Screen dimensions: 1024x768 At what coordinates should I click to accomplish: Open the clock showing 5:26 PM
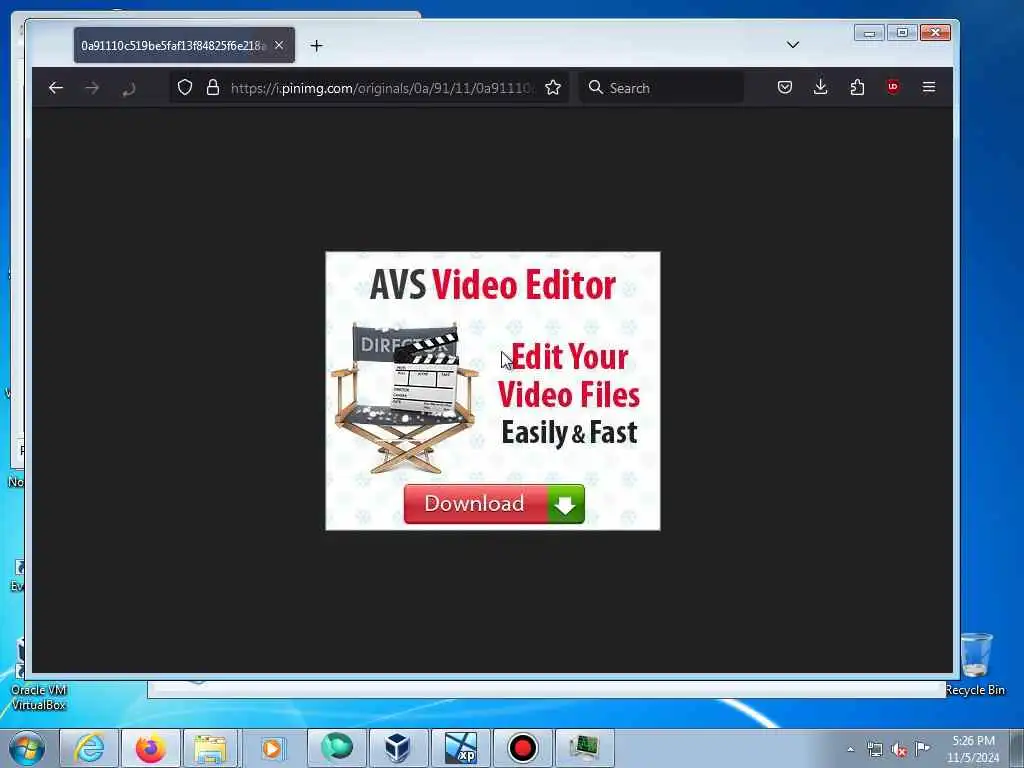[x=973, y=749]
